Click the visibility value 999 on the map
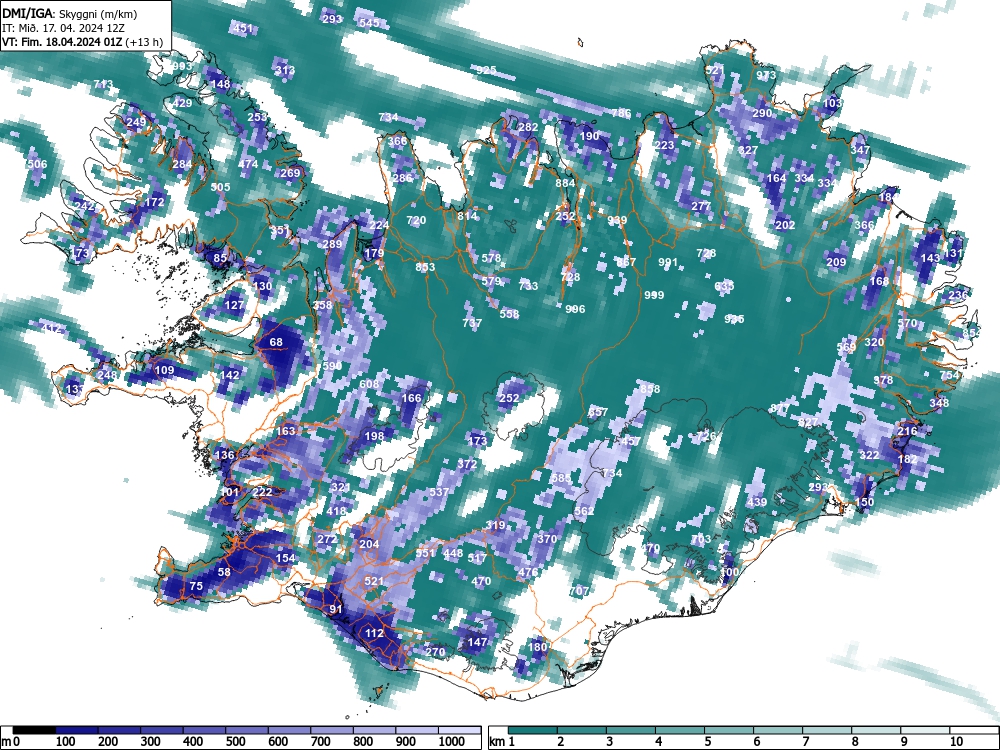This screenshot has height=750, width=1000. [654, 295]
